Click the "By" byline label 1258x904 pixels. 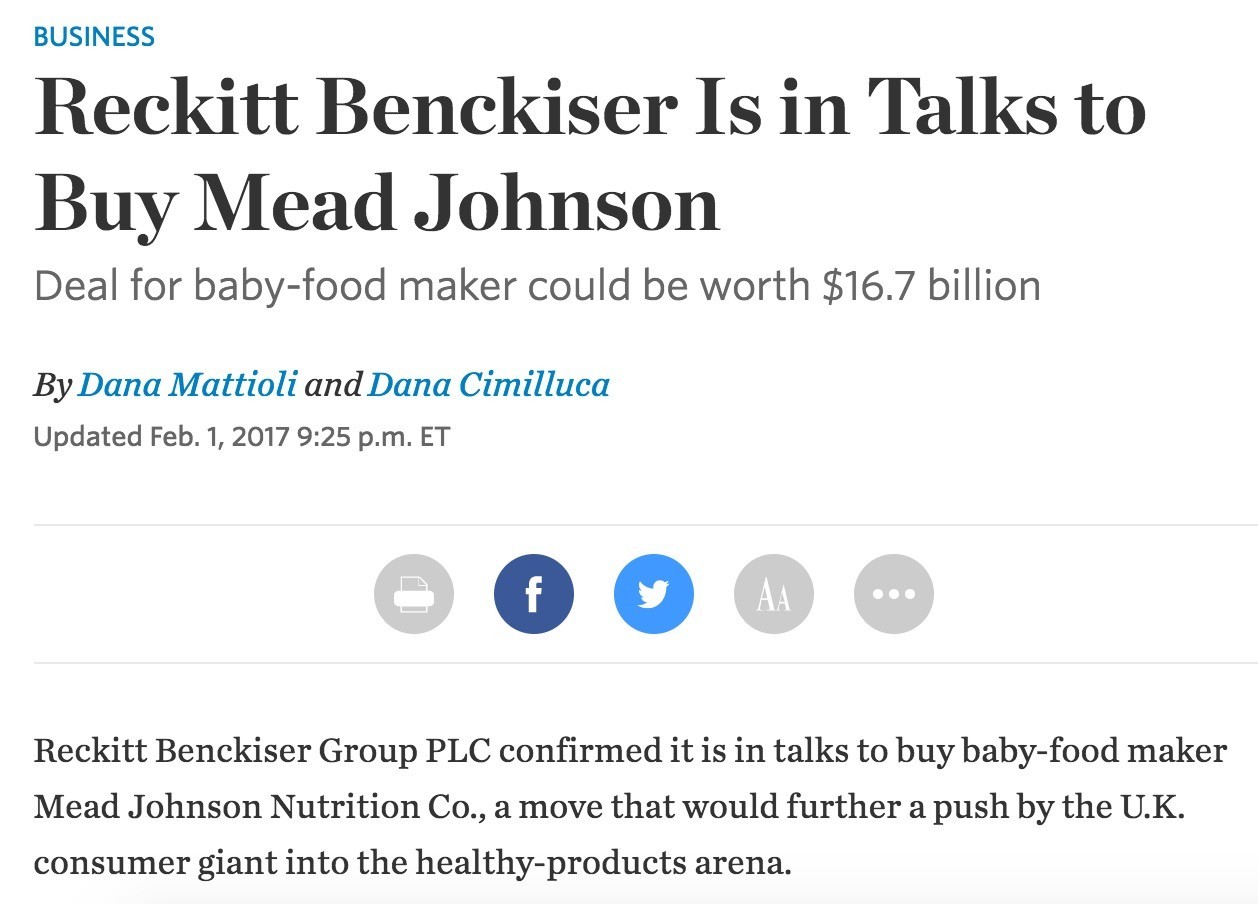click(52, 385)
